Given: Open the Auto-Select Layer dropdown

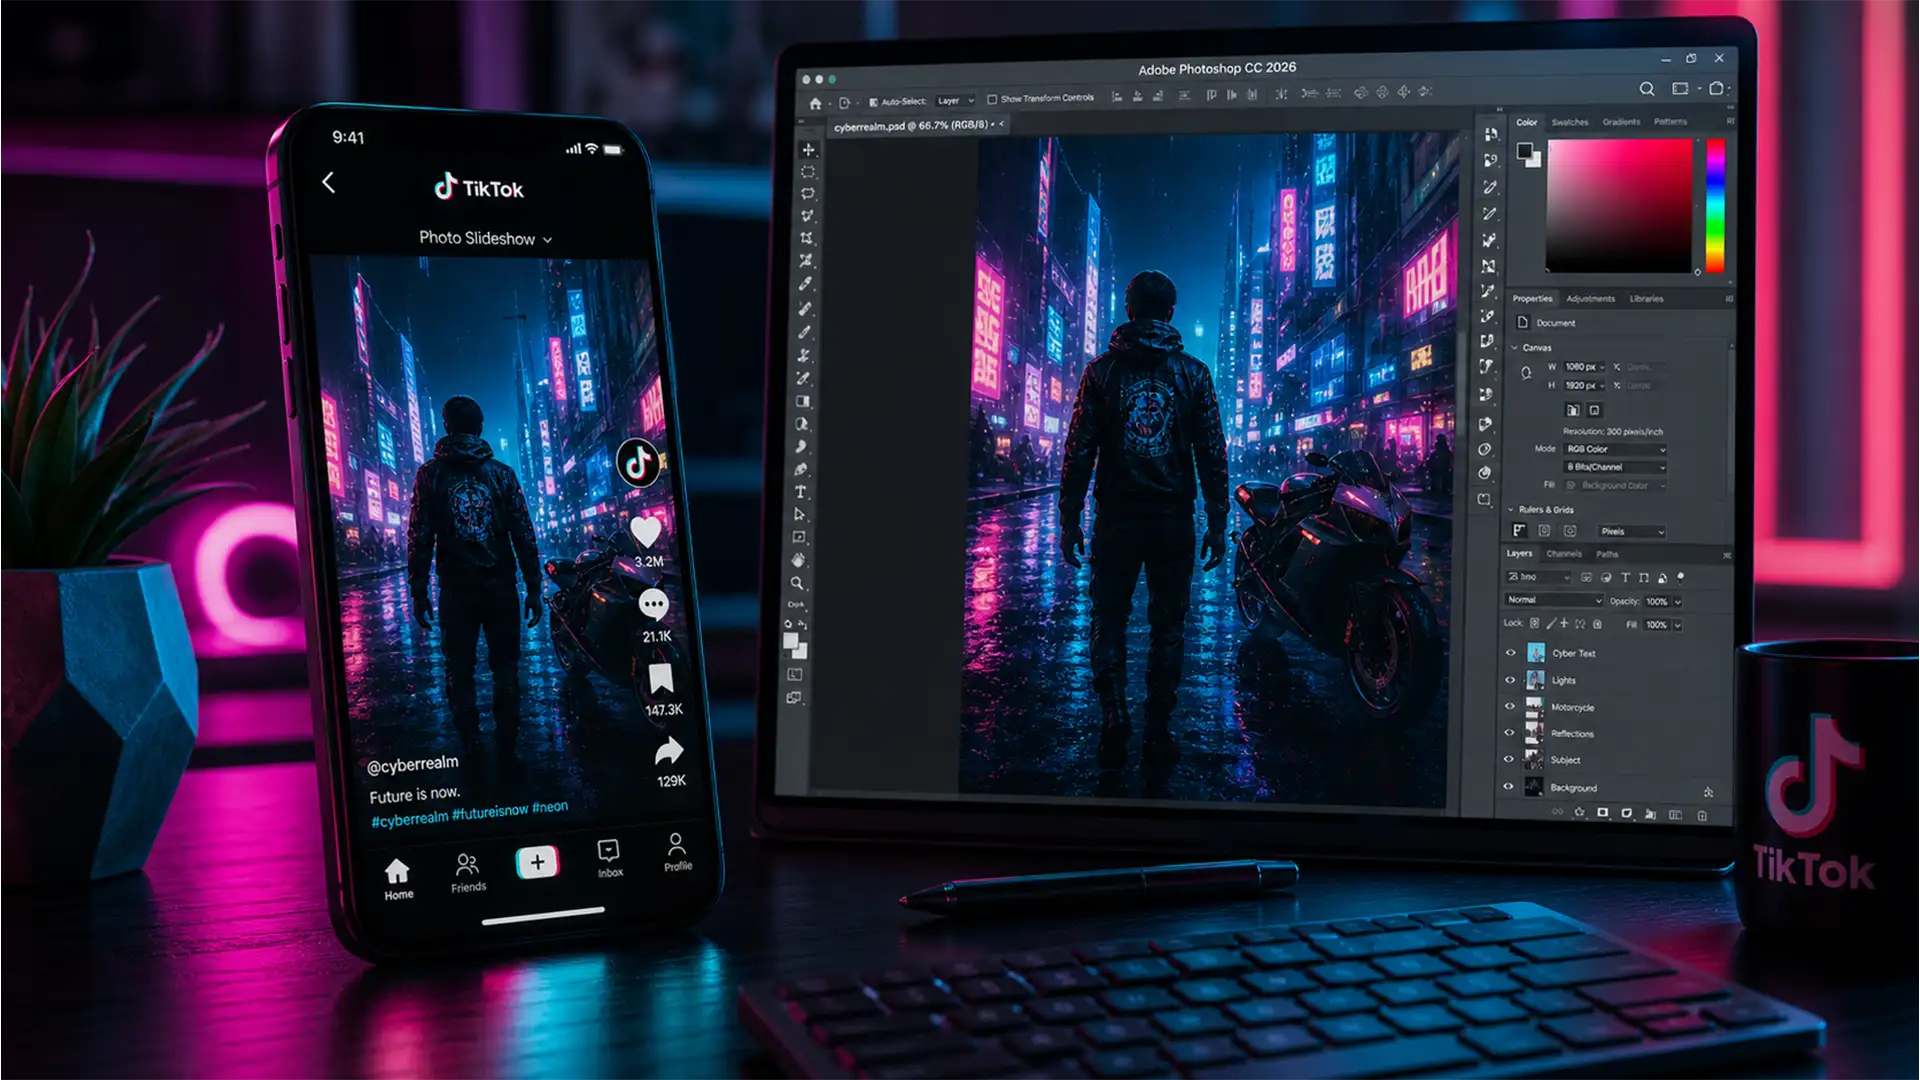Looking at the screenshot, I should point(955,101).
